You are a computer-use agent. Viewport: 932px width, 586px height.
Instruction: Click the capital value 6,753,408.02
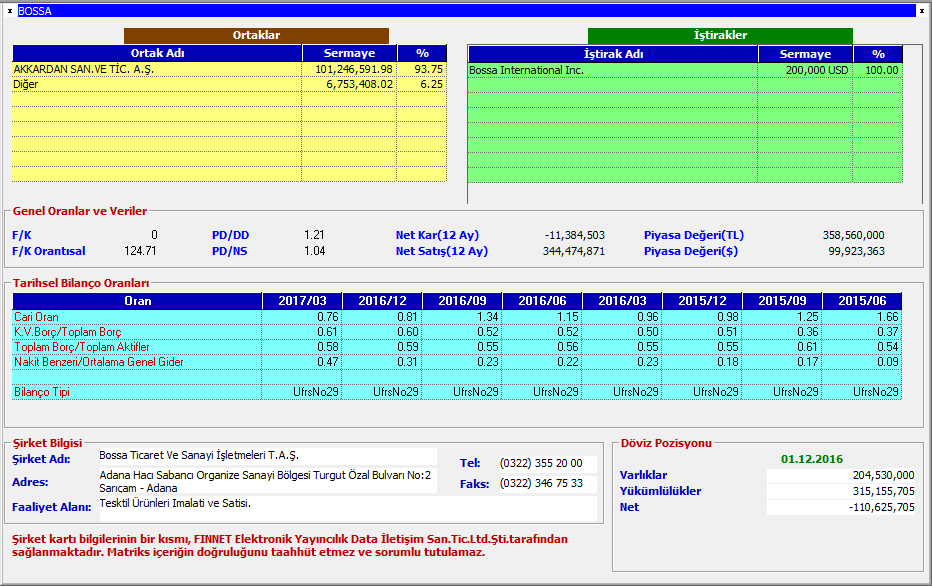point(360,84)
